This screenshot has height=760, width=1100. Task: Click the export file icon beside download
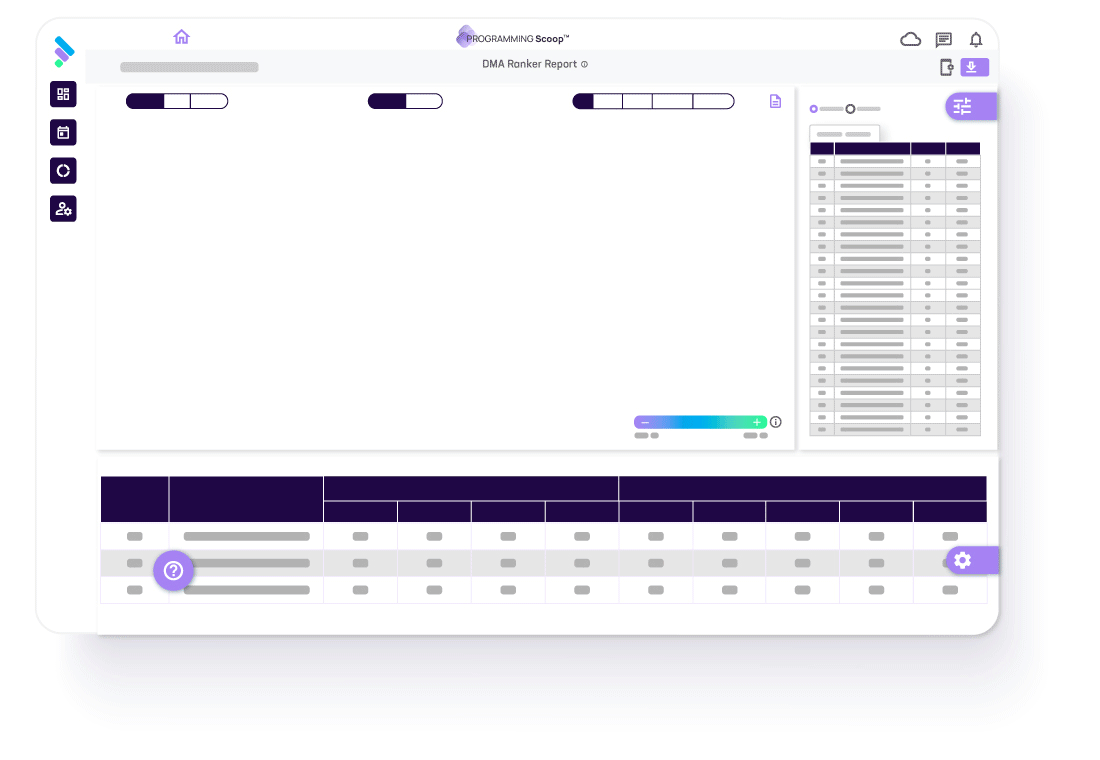[x=946, y=67]
